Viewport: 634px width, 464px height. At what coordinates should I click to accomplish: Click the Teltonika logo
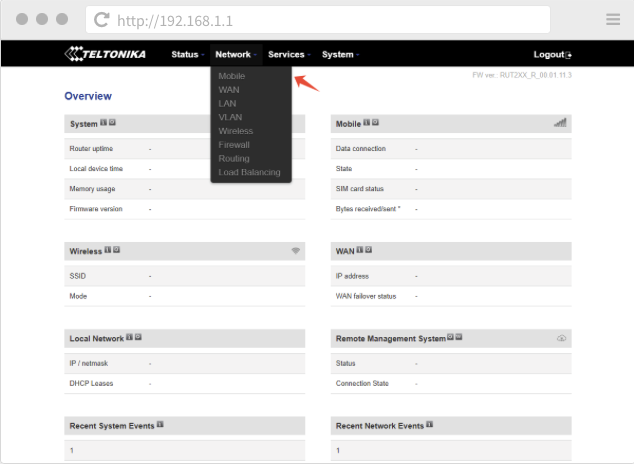(105, 54)
